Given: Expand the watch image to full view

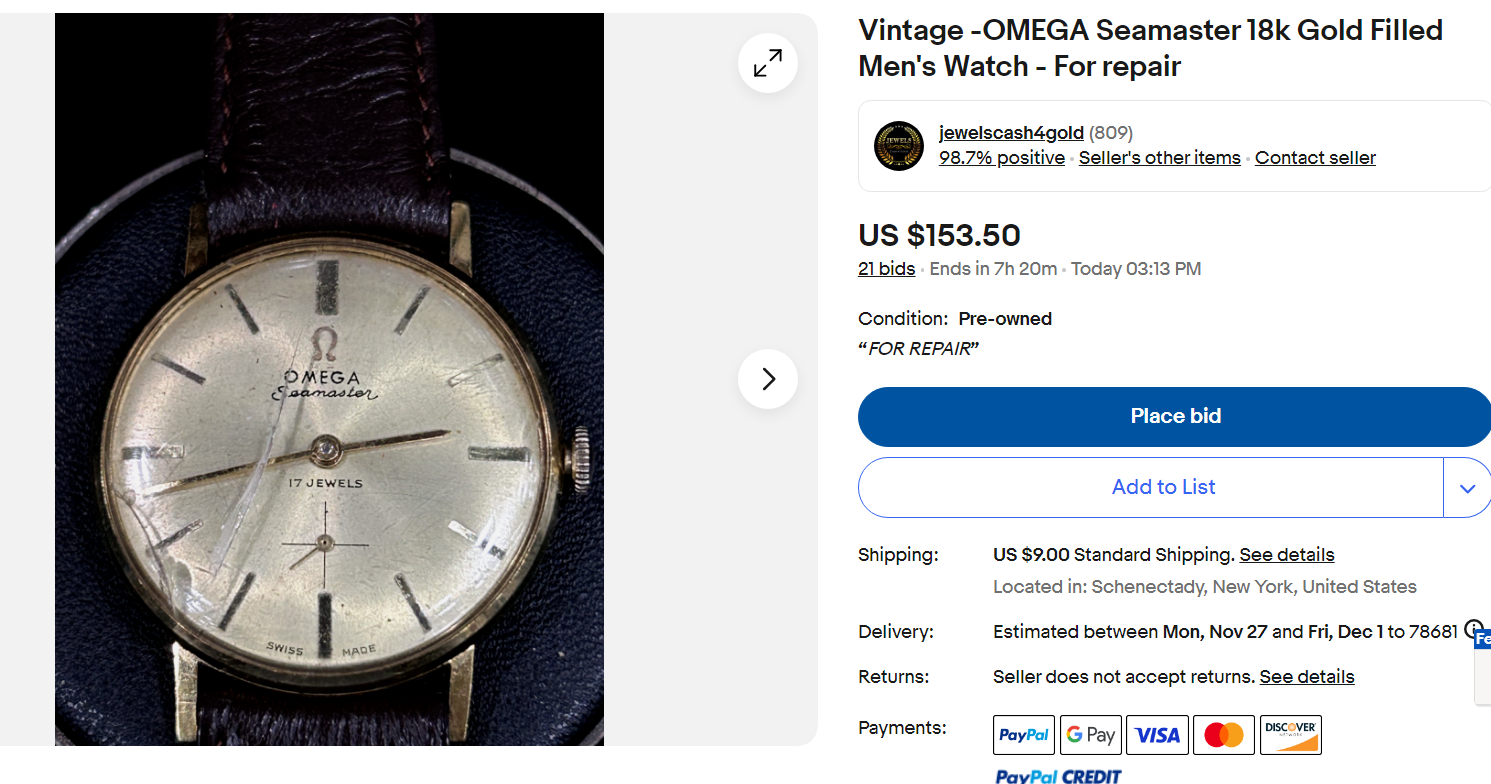Looking at the screenshot, I should pyautogui.click(x=767, y=64).
